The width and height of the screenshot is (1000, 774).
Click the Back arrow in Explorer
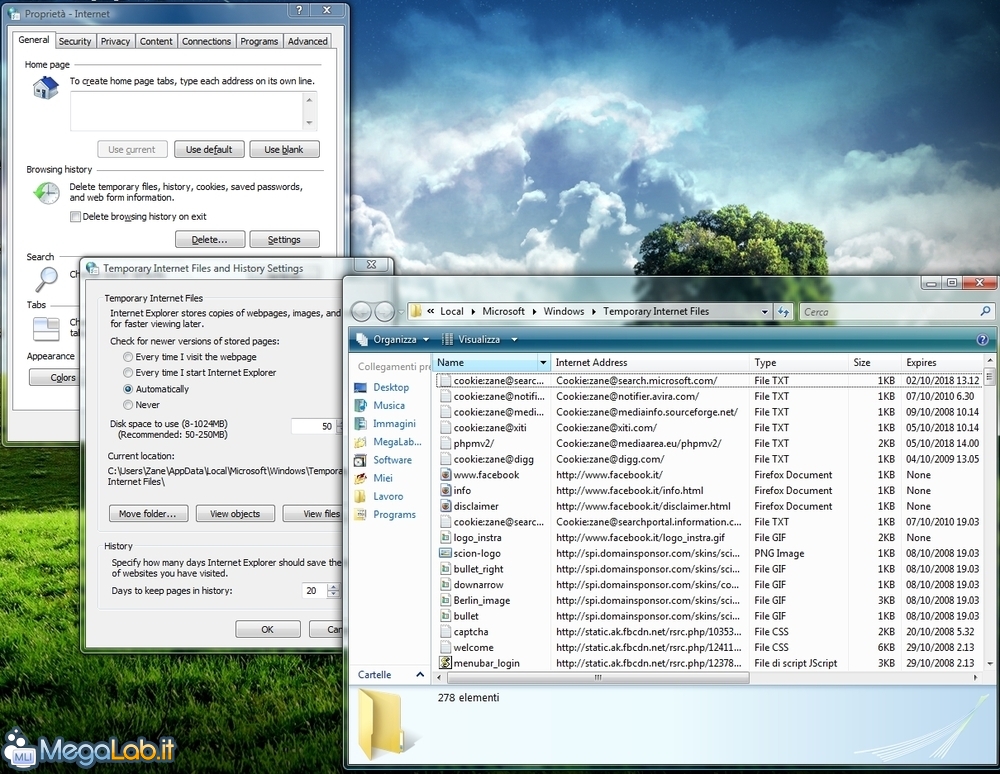[x=362, y=312]
